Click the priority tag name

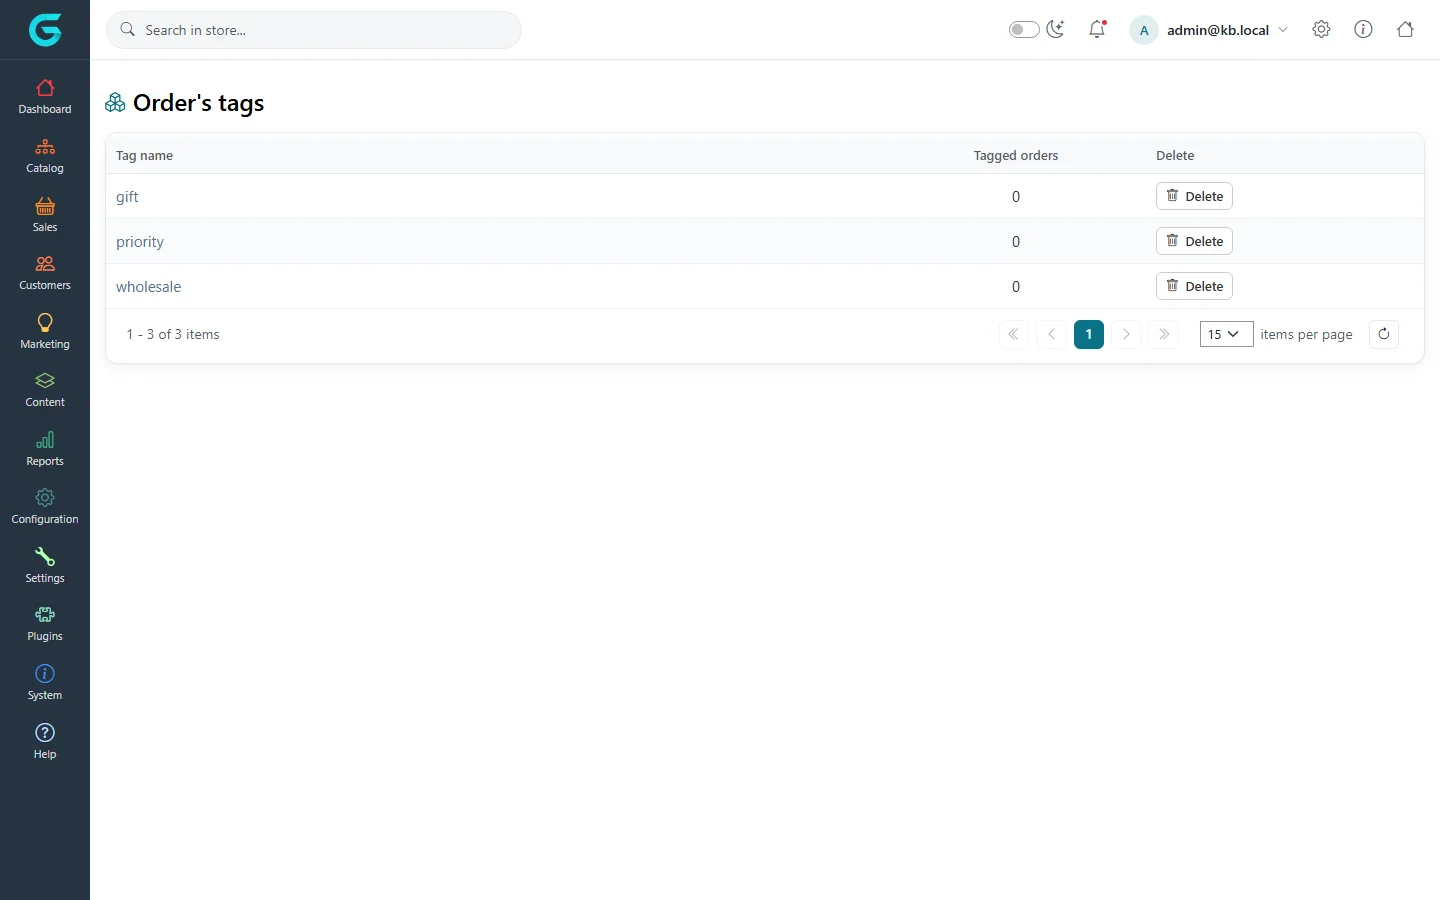[x=140, y=242]
